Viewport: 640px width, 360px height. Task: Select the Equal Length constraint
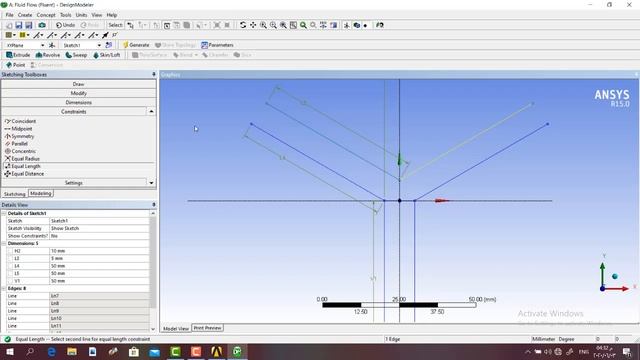tap(22, 166)
